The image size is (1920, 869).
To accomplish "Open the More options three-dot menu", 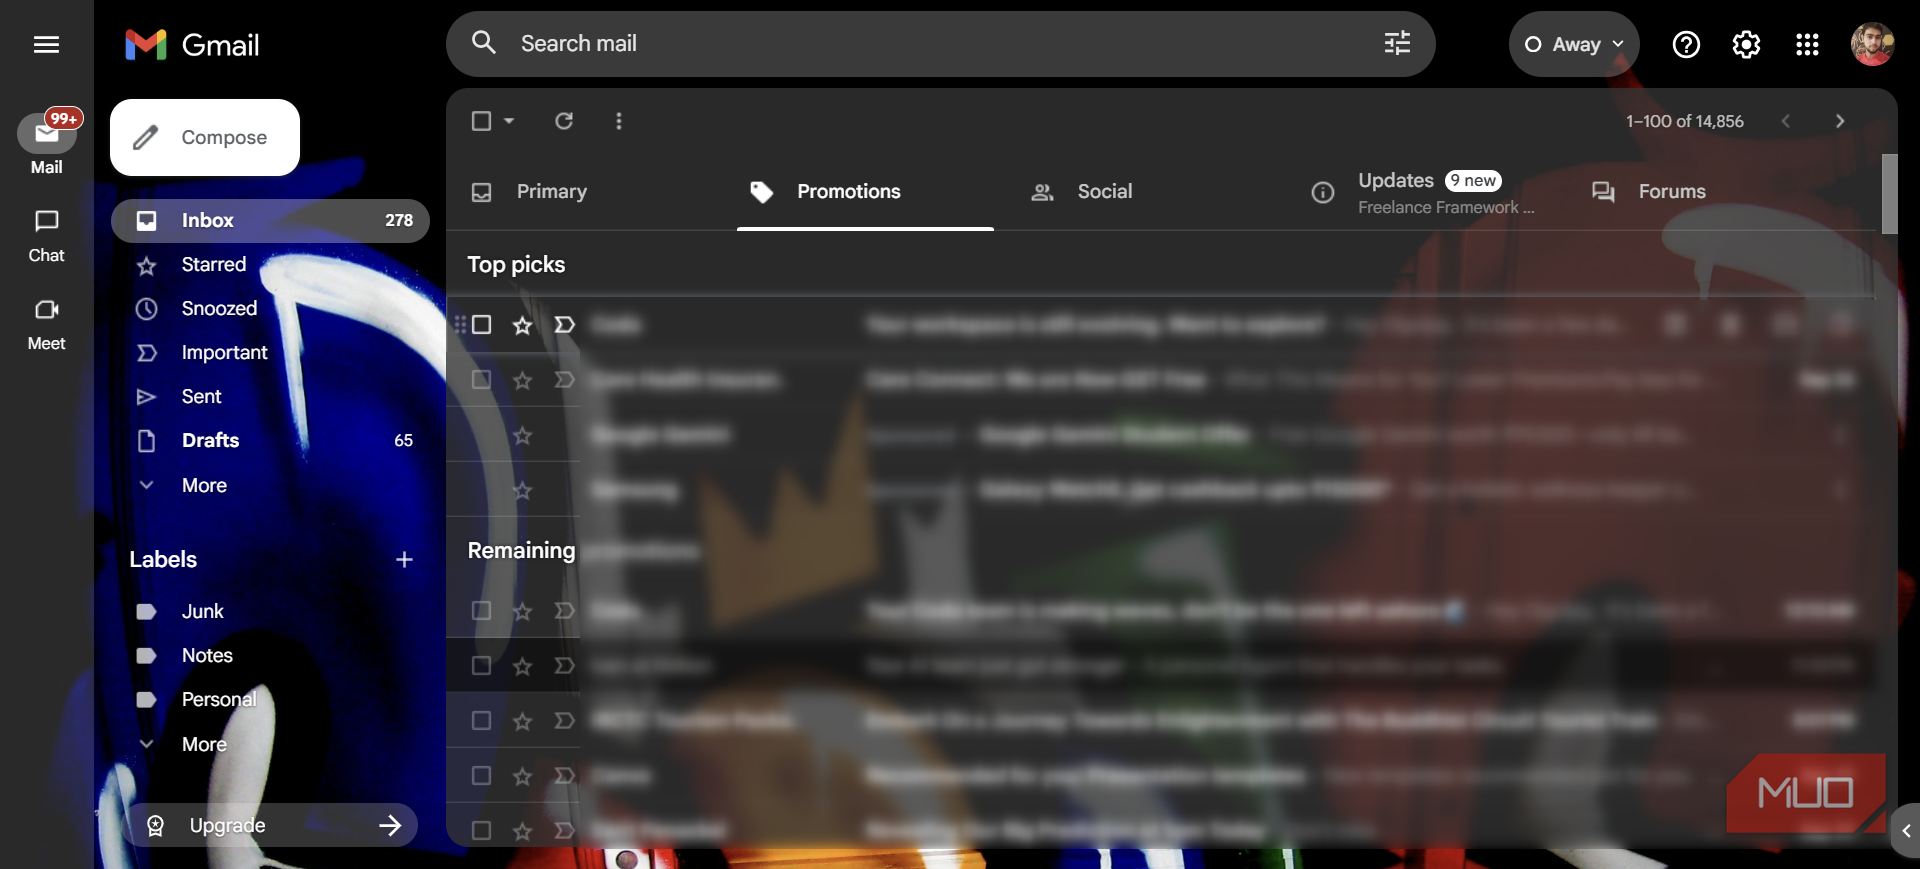I will (x=619, y=121).
